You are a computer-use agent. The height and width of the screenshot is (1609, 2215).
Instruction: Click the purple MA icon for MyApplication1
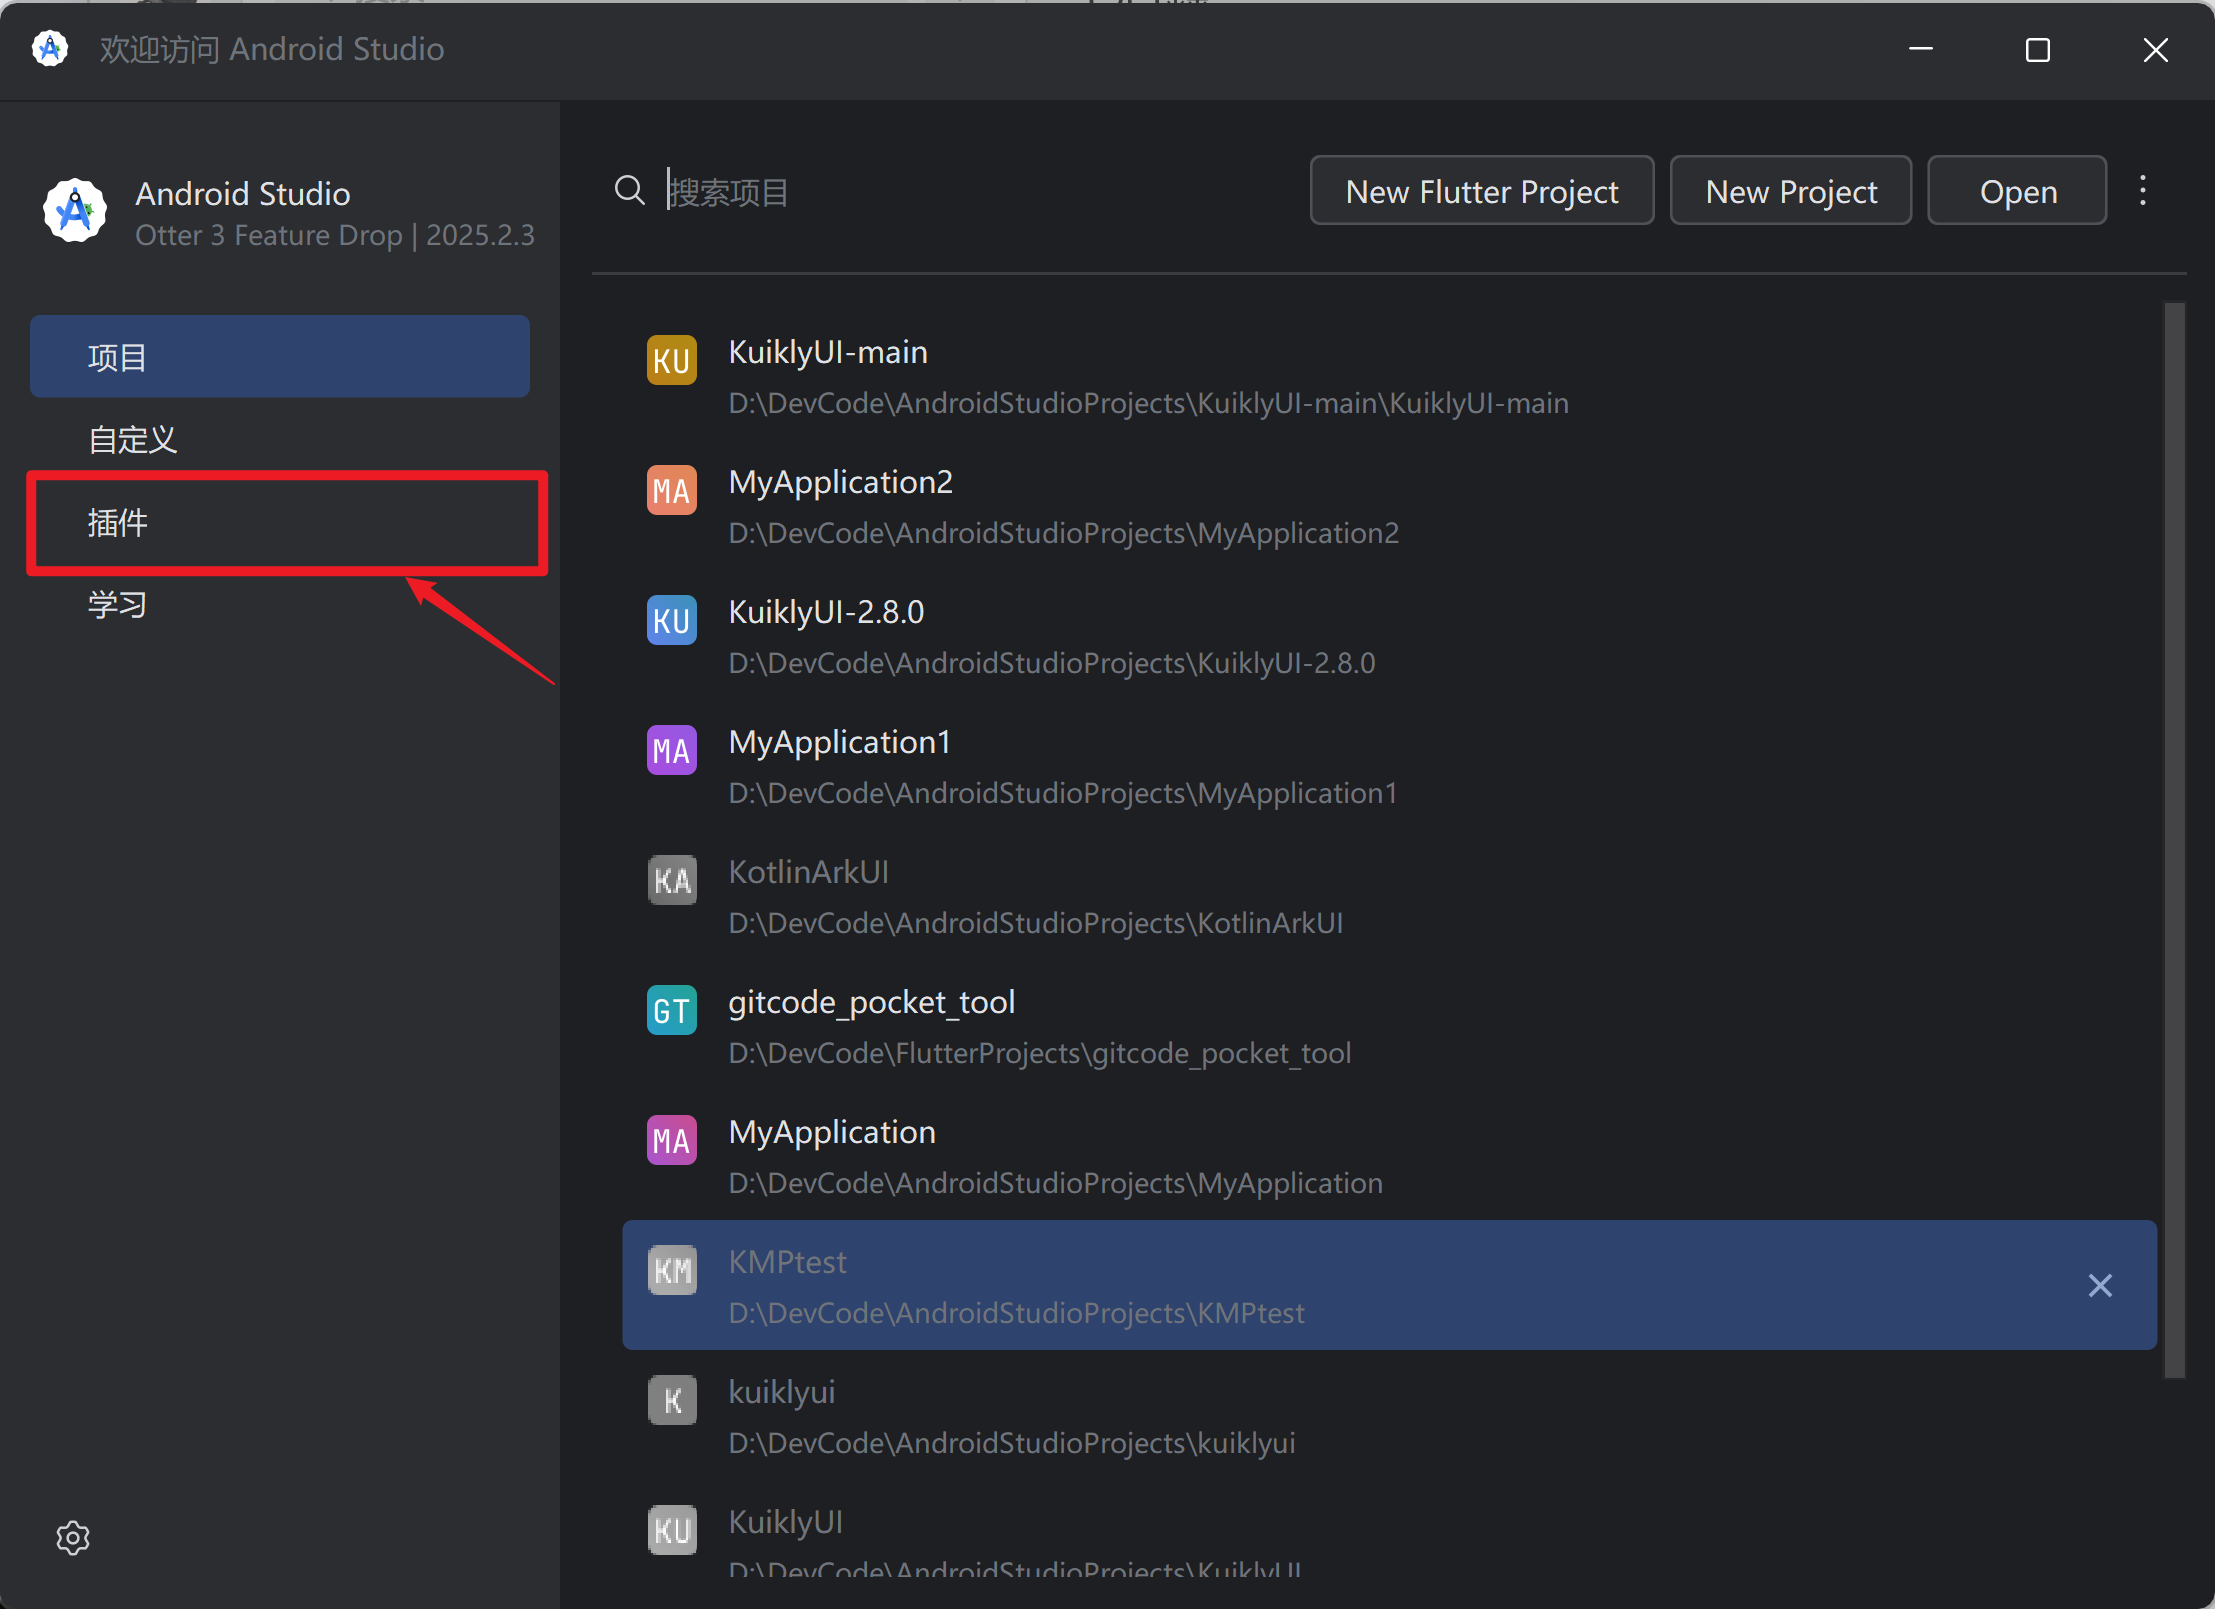tap(672, 751)
